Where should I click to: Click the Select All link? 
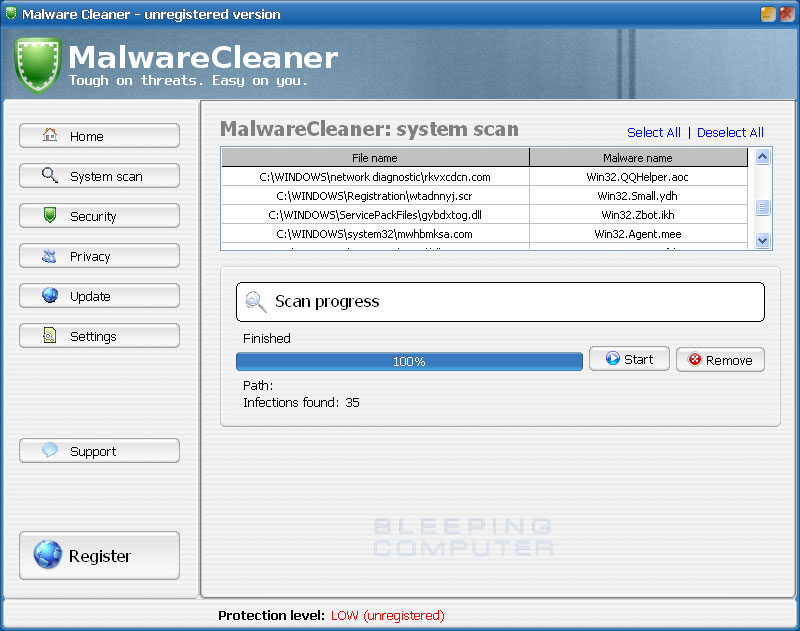654,132
